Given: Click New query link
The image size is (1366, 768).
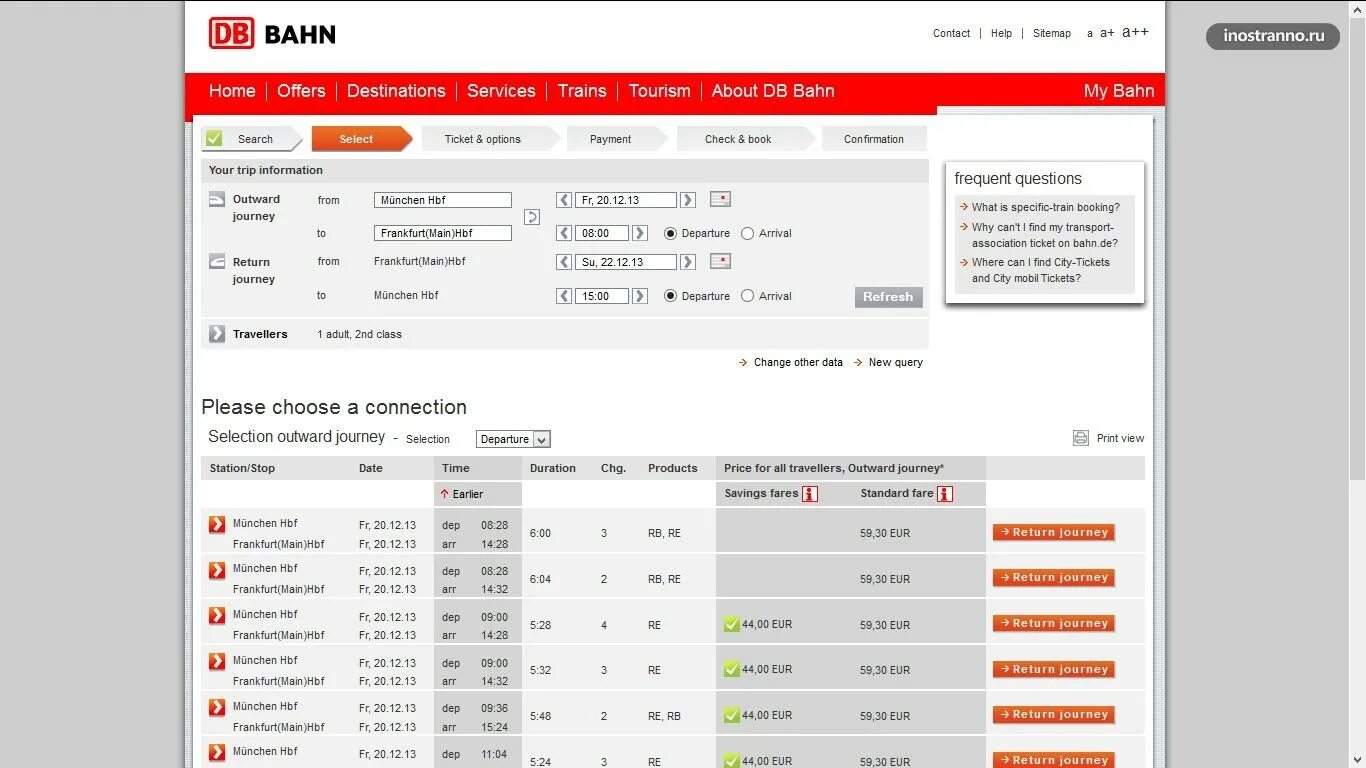Looking at the screenshot, I should 896,362.
